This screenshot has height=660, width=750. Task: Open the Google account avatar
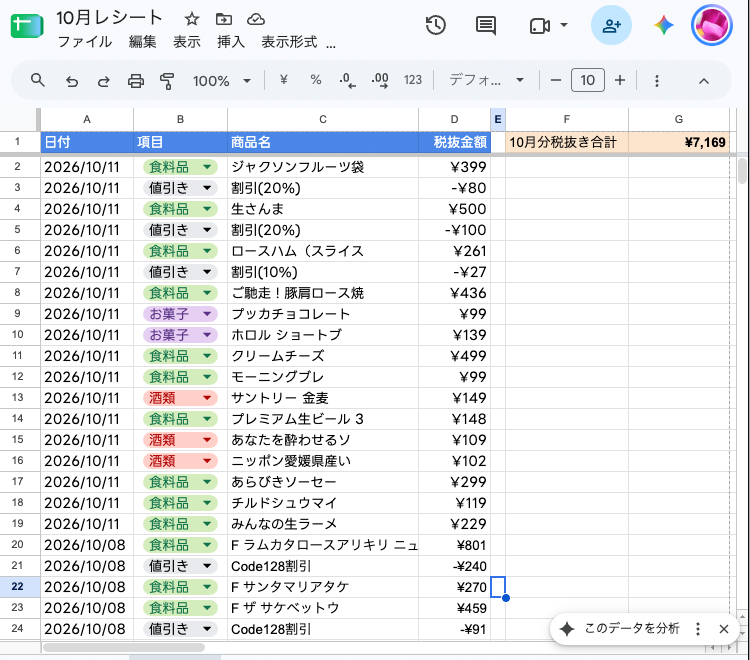(x=712, y=25)
